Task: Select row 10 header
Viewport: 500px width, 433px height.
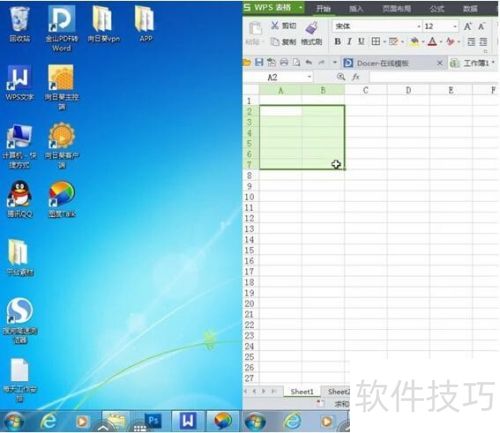Action: [x=250, y=197]
